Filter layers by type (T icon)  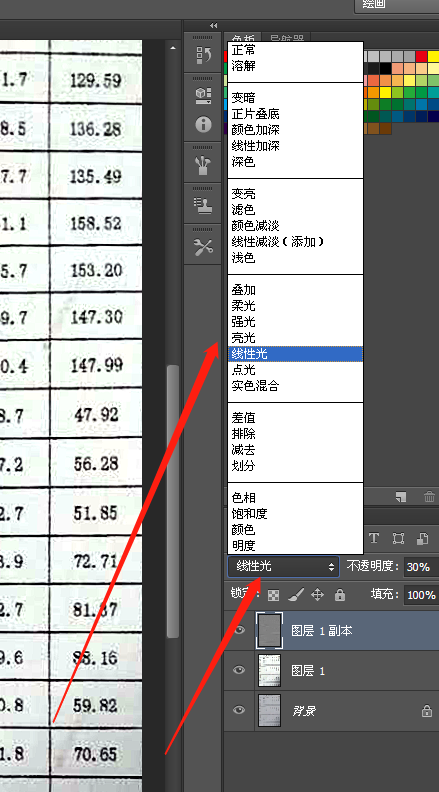tap(374, 538)
